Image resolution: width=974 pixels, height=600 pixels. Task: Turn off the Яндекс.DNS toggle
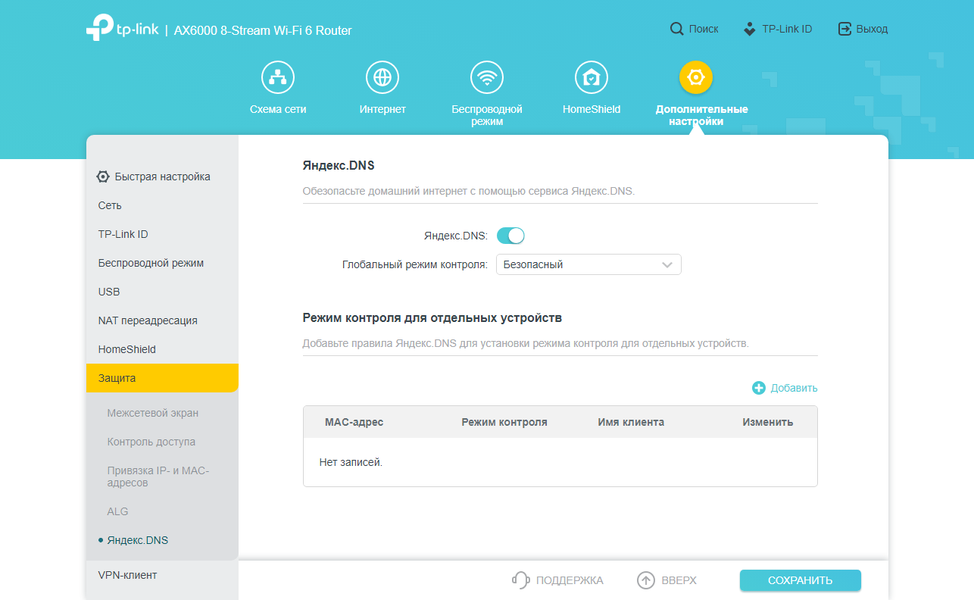pyautogui.click(x=511, y=235)
